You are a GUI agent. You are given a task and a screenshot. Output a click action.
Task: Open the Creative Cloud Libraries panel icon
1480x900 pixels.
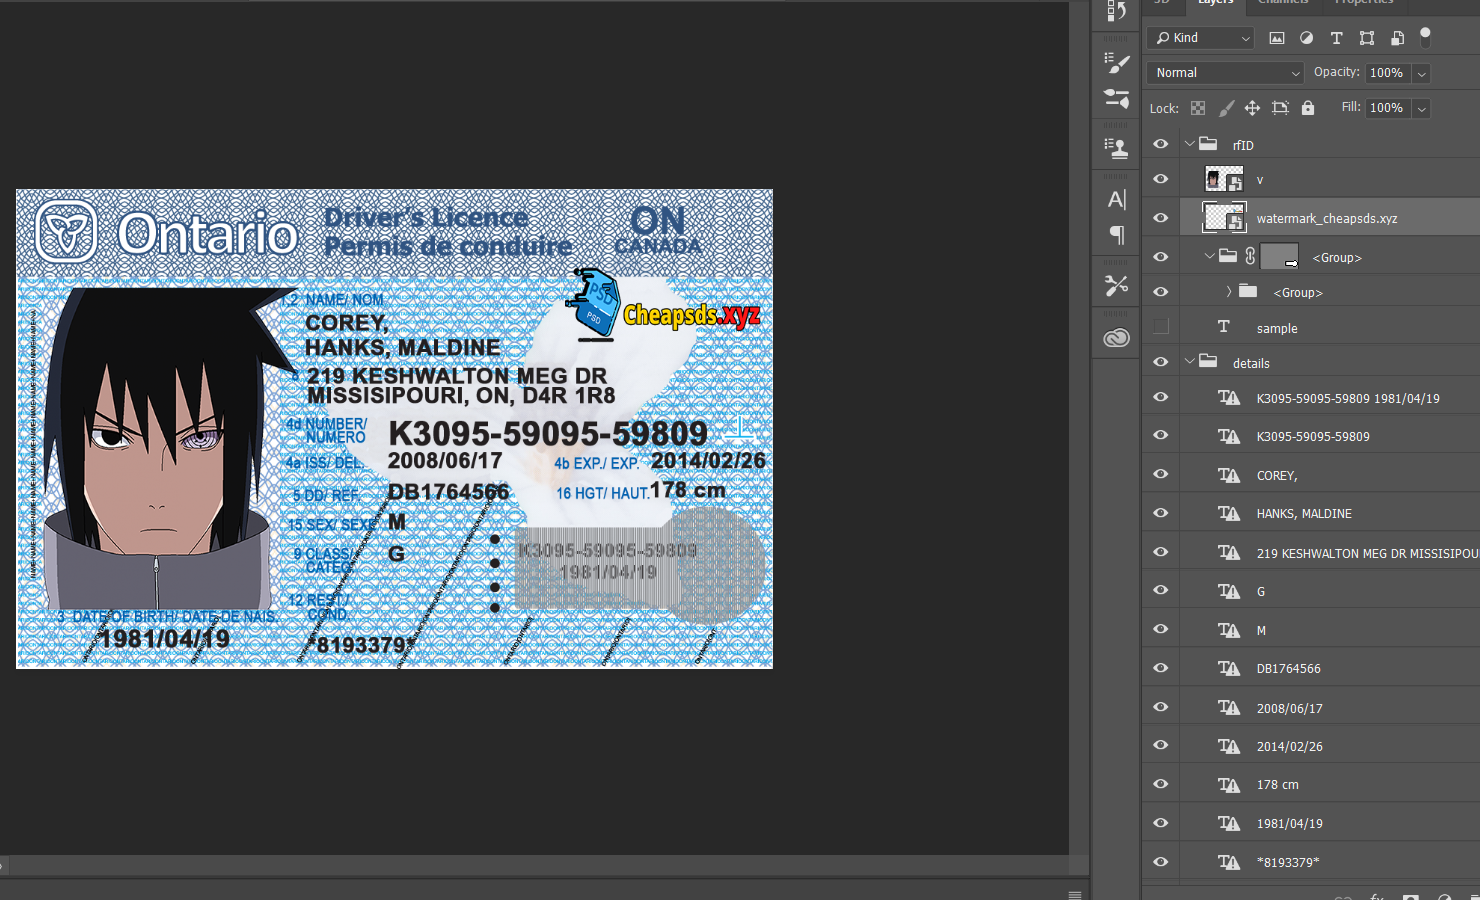1116,338
